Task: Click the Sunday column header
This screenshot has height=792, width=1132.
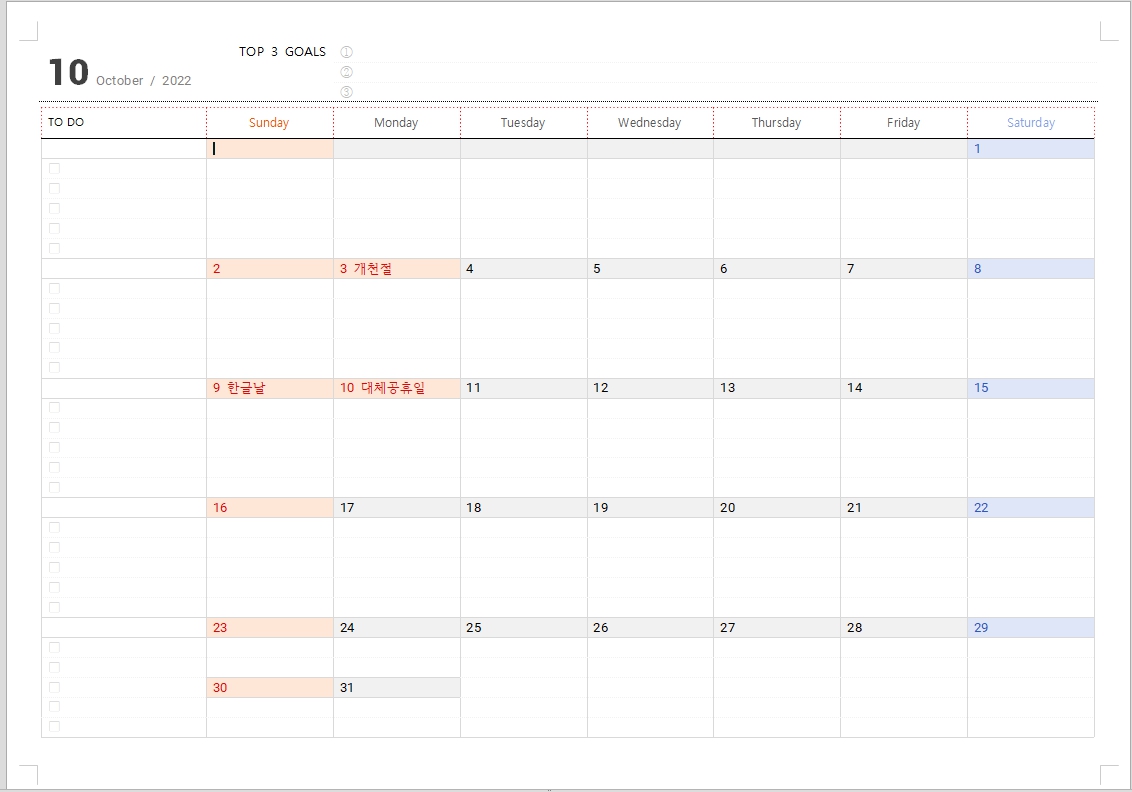Action: click(269, 123)
